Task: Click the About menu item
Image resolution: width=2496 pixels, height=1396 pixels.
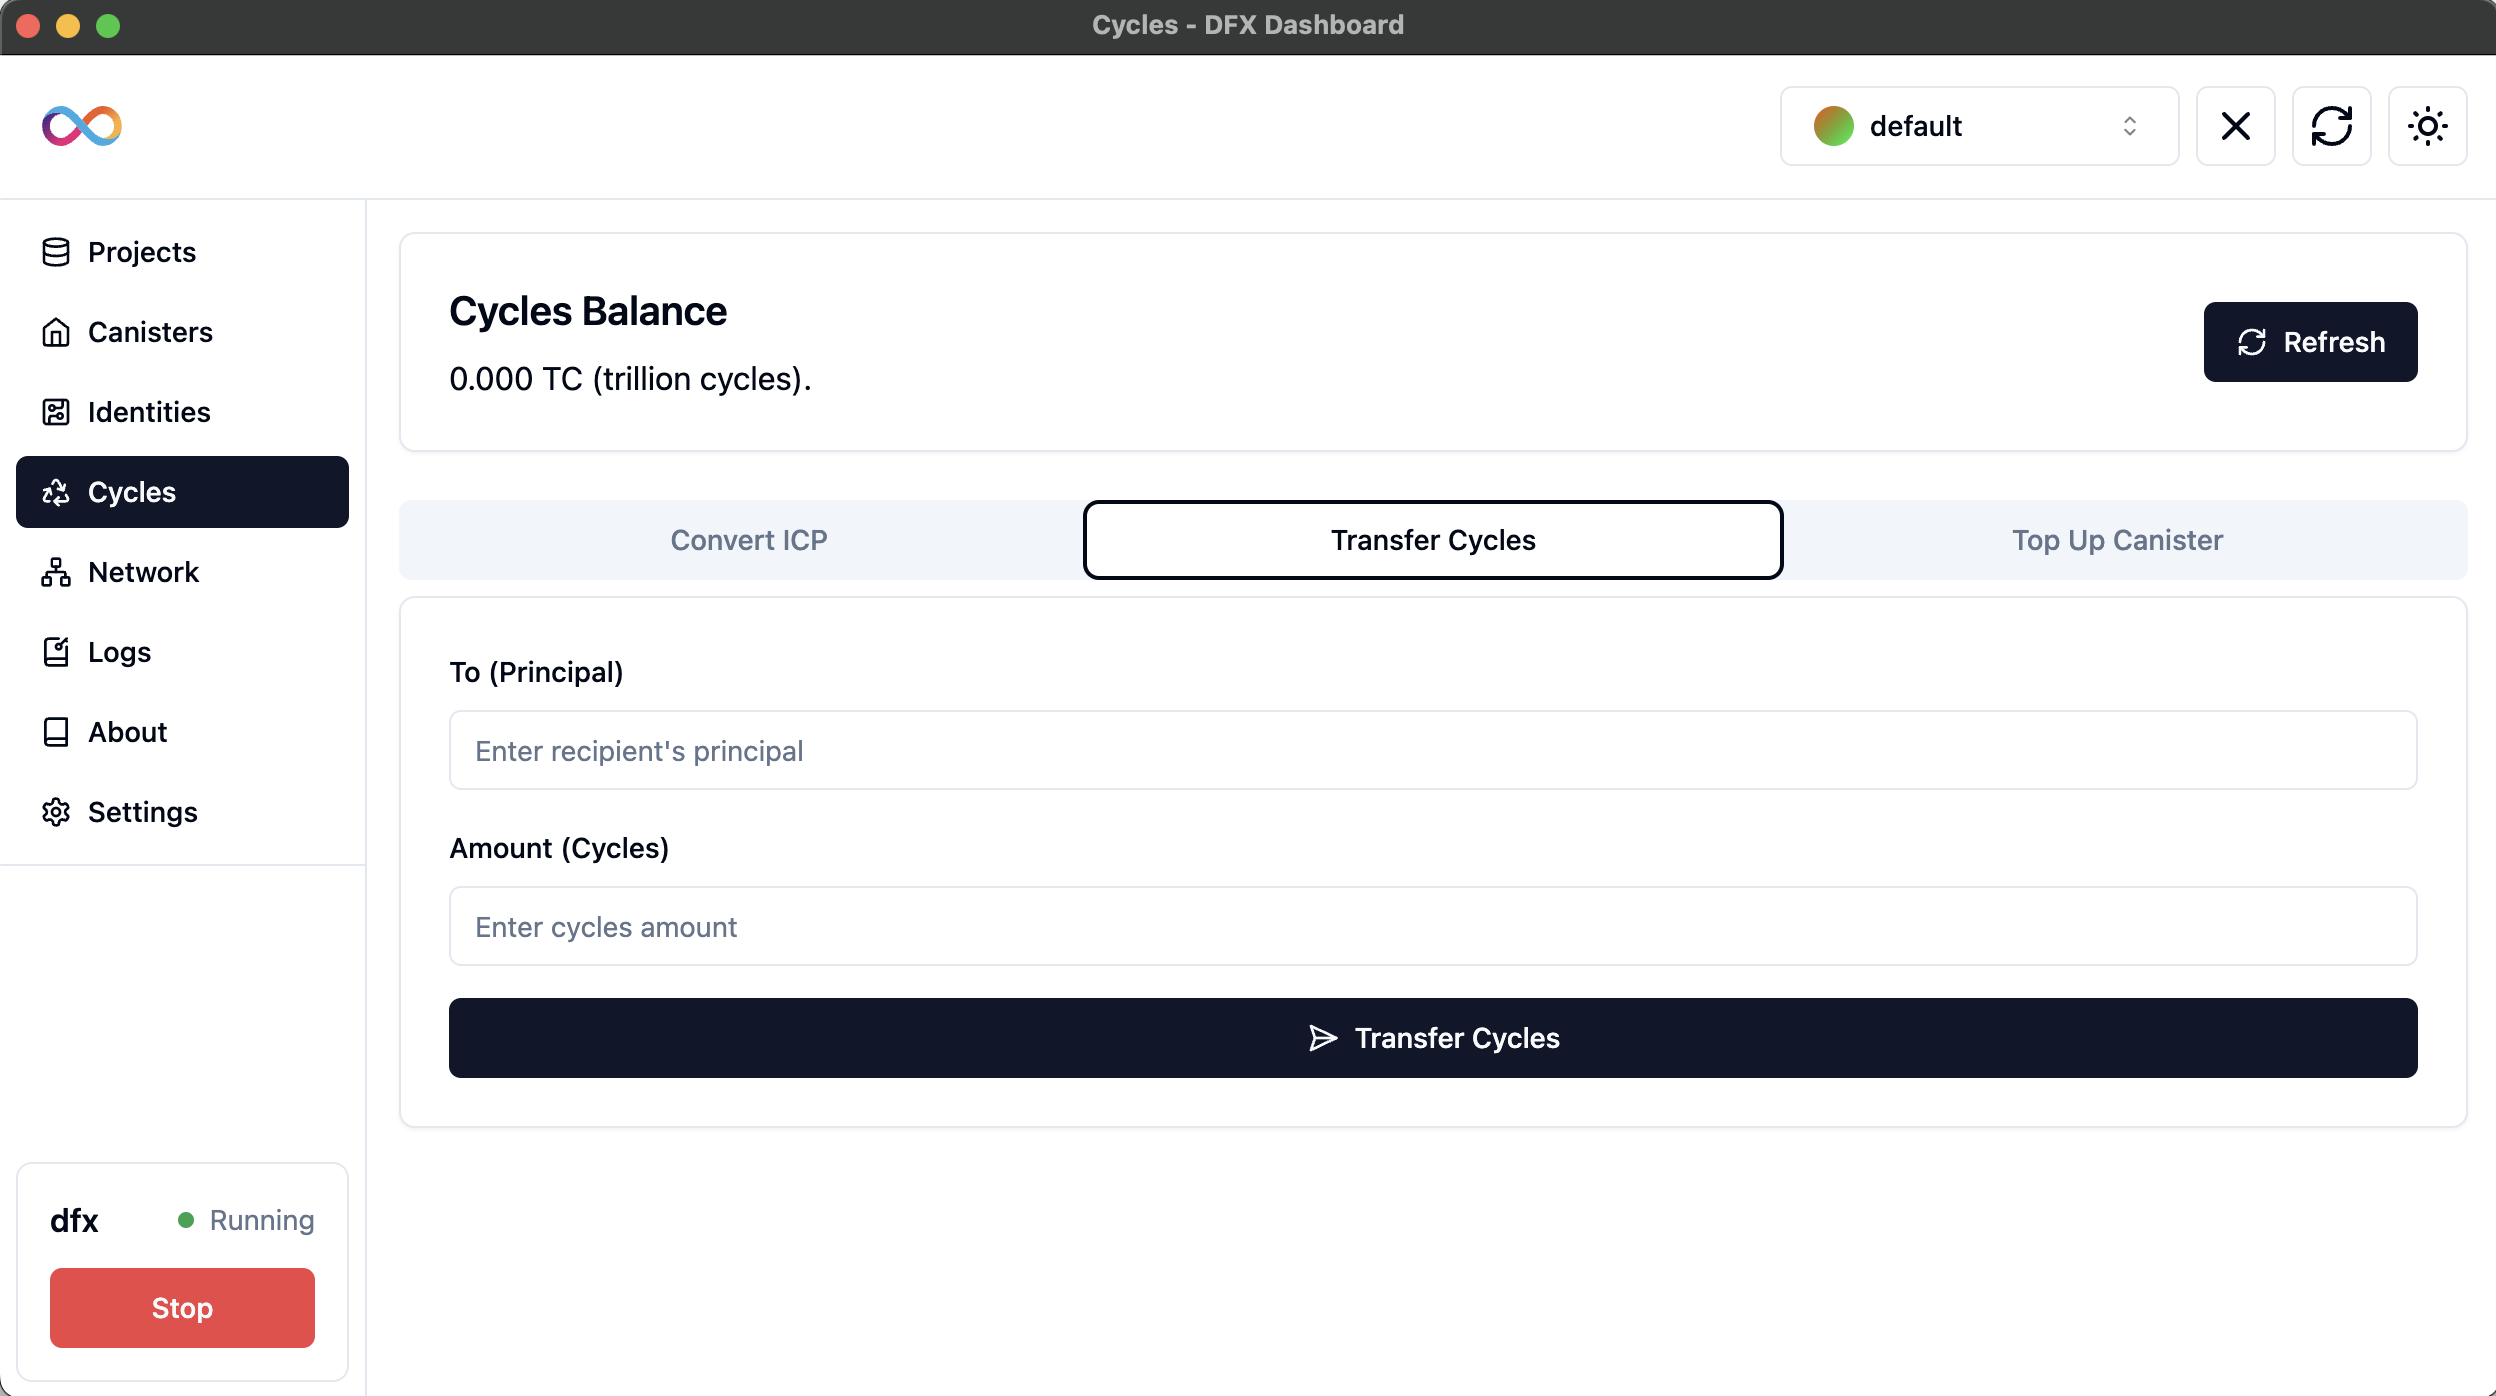Action: pyautogui.click(x=127, y=731)
